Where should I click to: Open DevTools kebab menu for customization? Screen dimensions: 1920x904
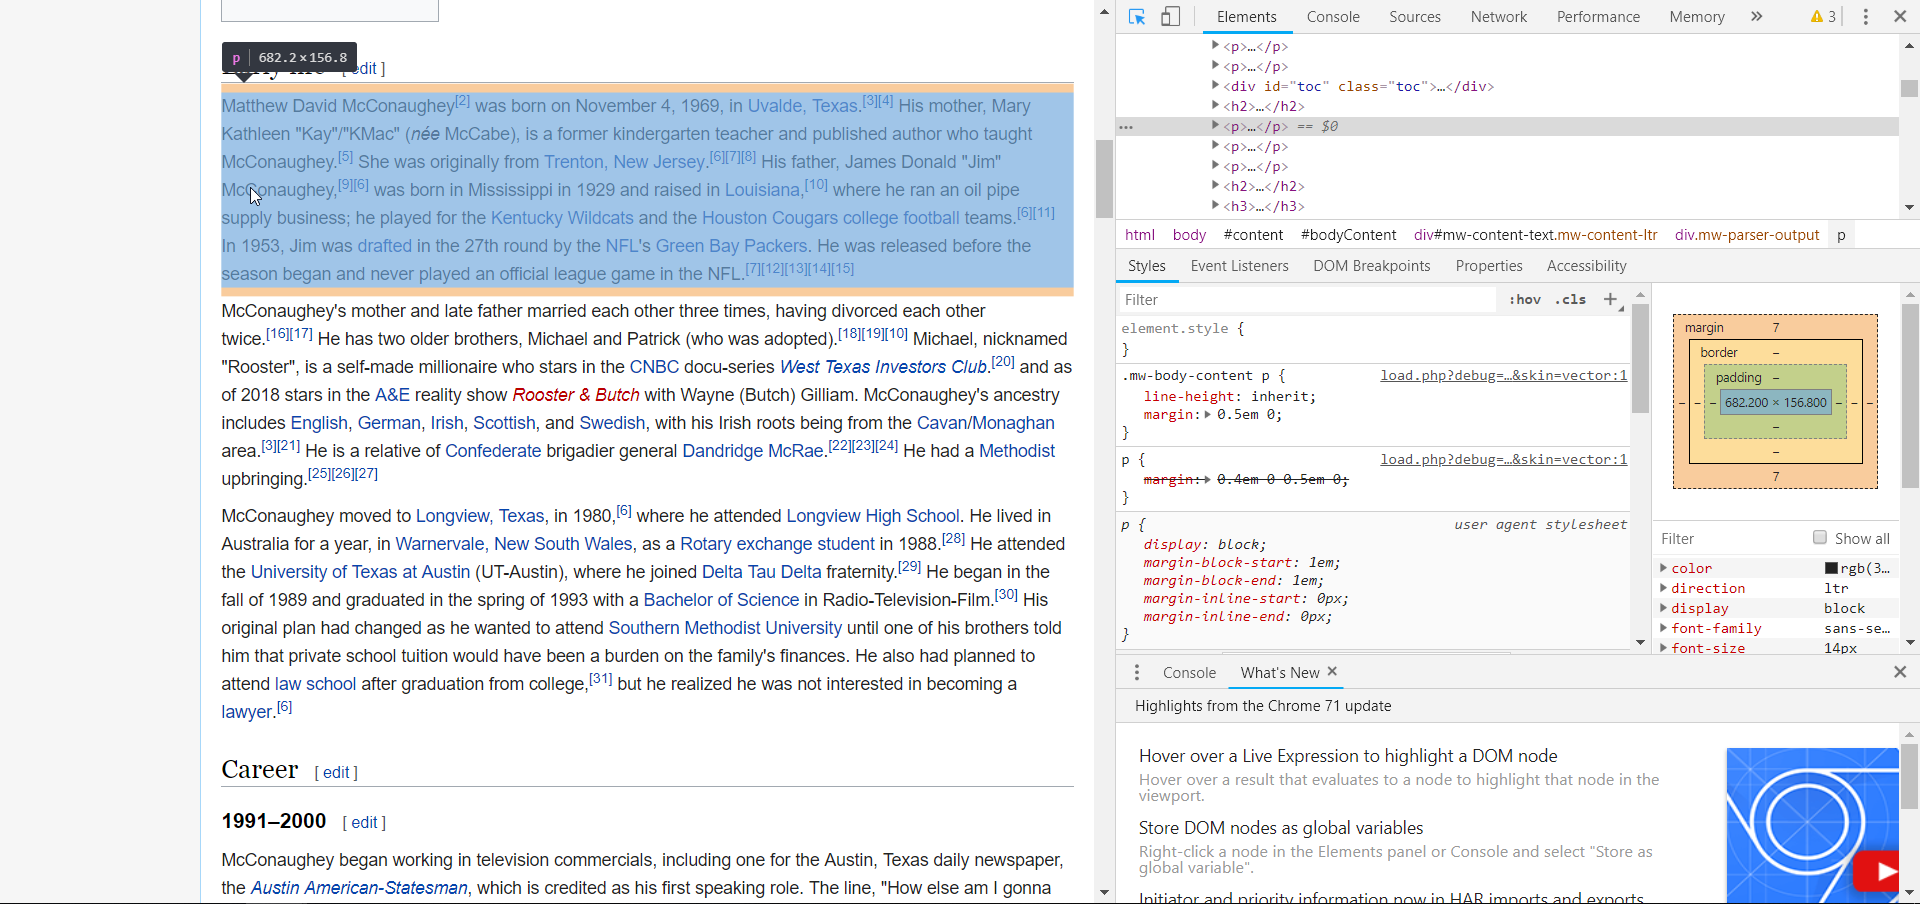(x=1865, y=17)
